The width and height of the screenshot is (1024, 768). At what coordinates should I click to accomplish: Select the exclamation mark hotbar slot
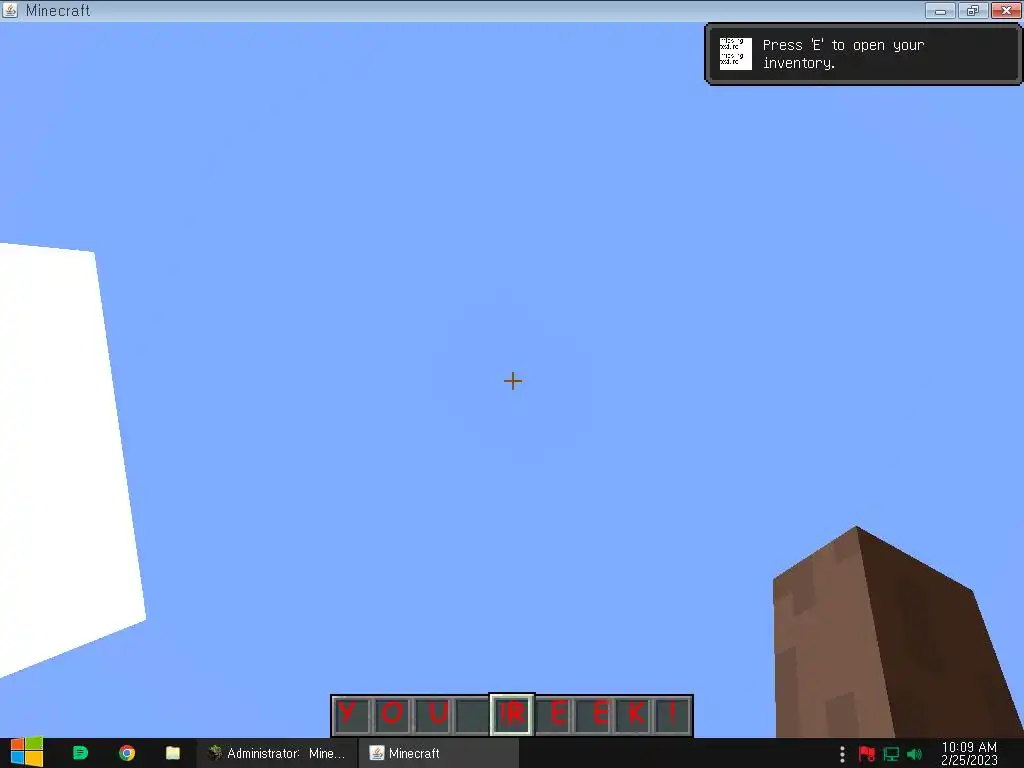(x=671, y=714)
